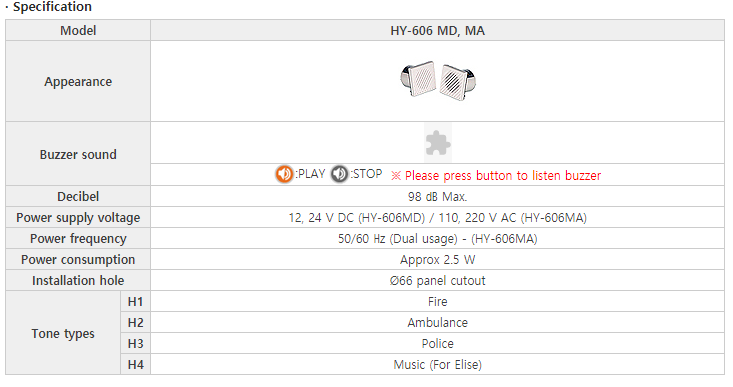Click the Music (For Elise) value
This screenshot has width=733, height=387.
coord(438,365)
